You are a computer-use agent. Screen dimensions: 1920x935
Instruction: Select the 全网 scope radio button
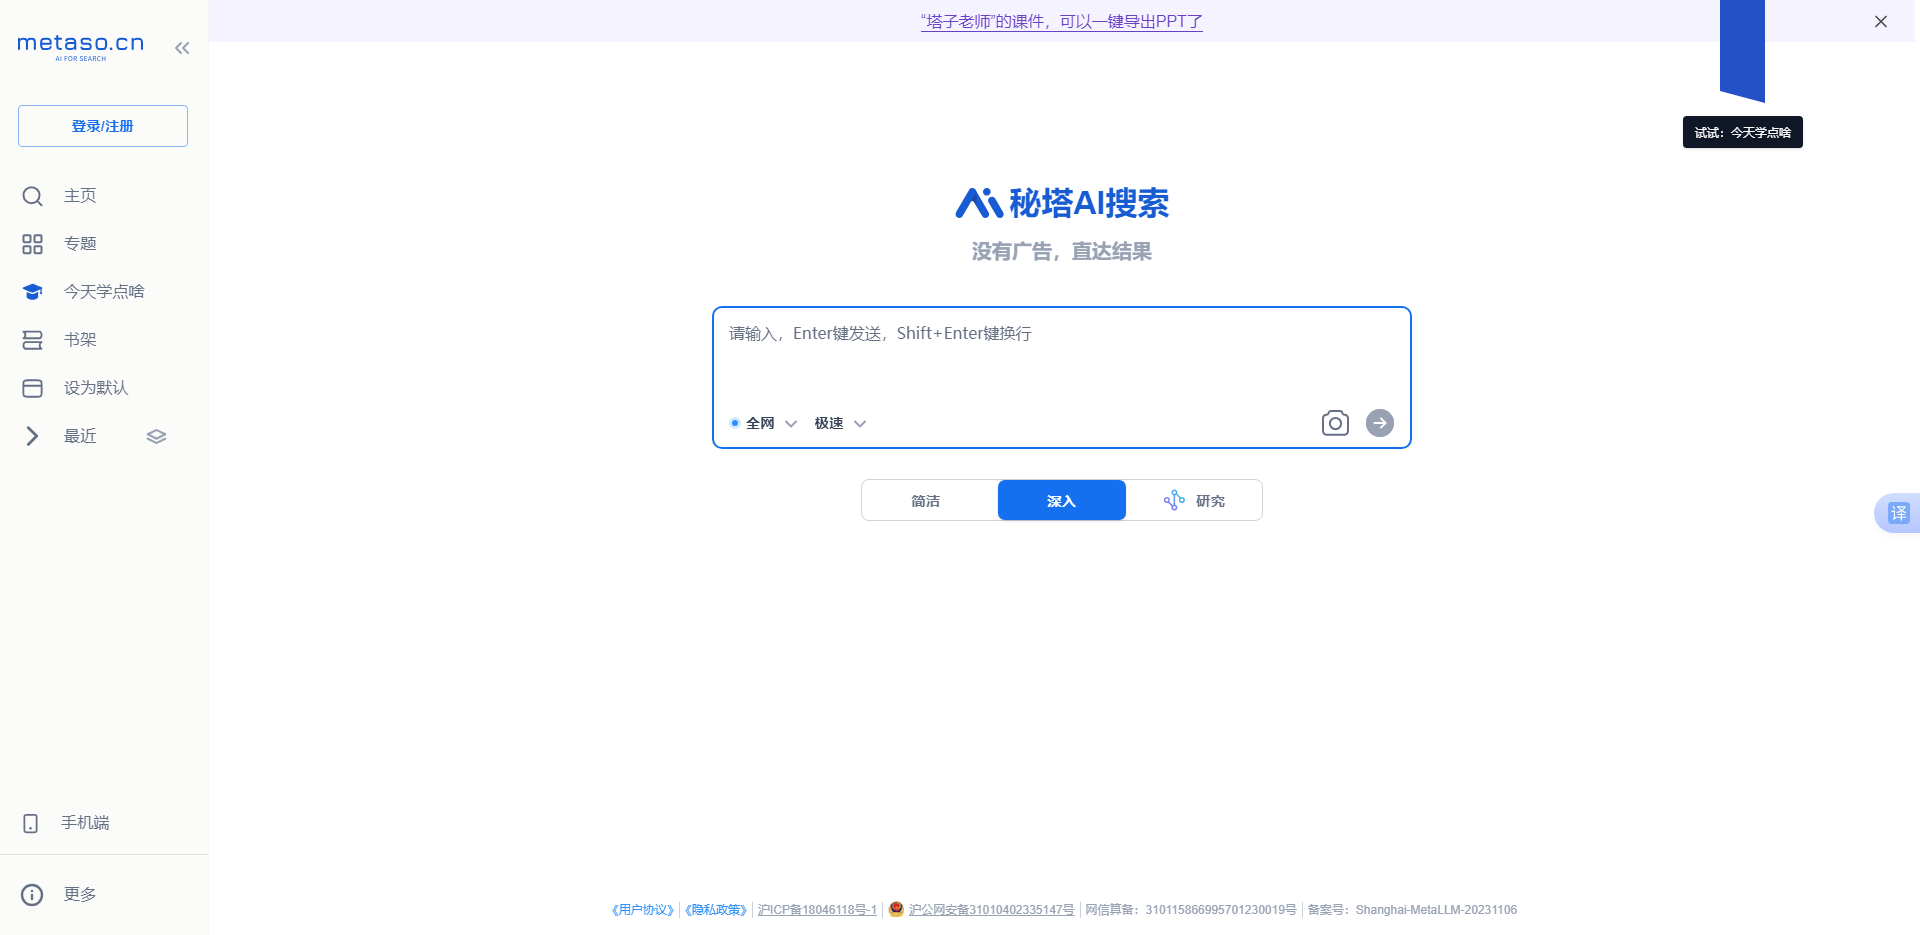pos(733,423)
